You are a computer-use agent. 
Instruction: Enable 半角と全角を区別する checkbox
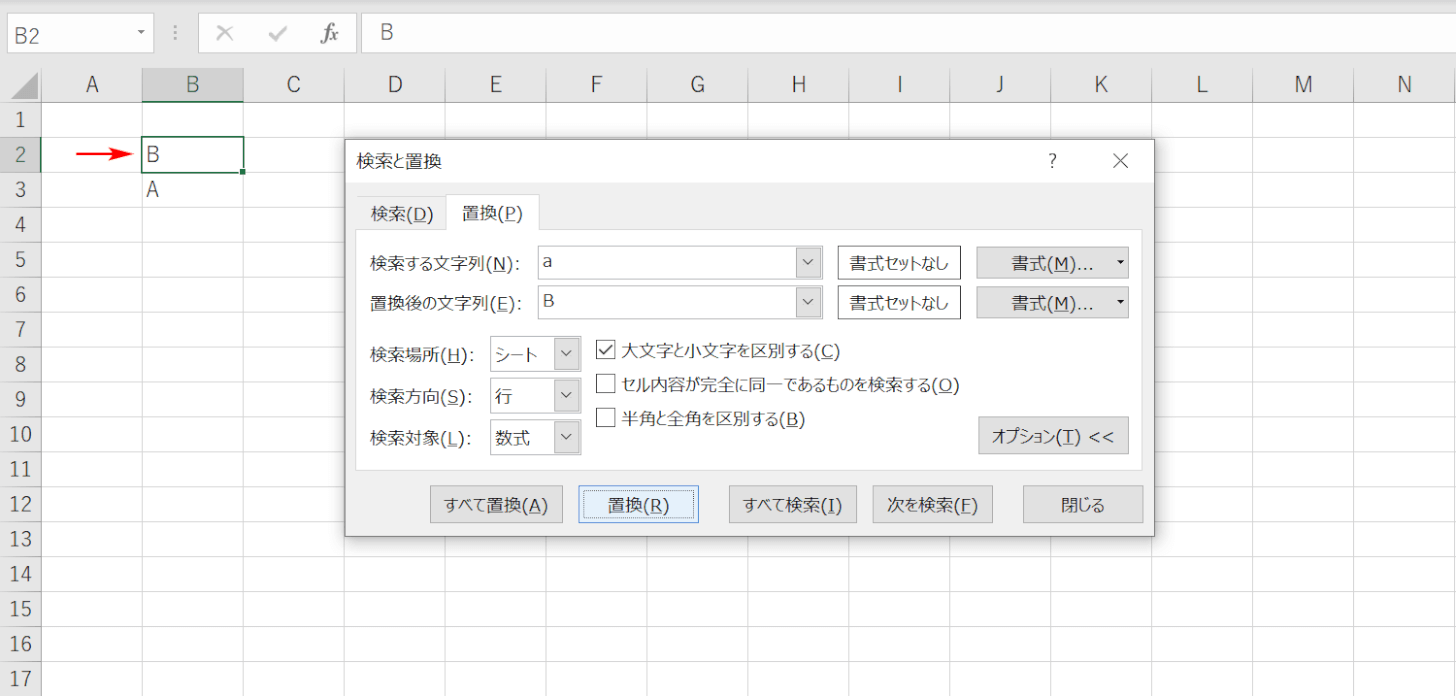point(605,418)
